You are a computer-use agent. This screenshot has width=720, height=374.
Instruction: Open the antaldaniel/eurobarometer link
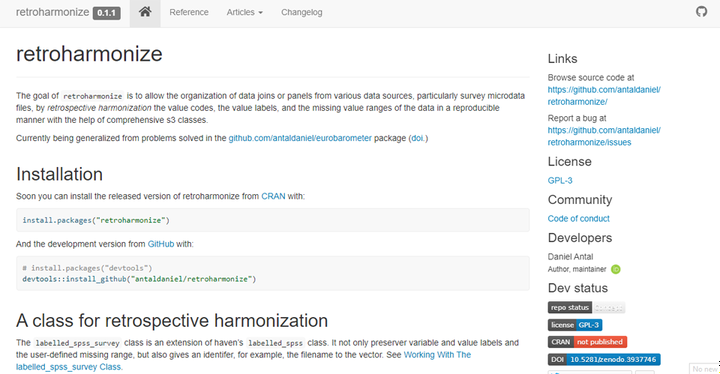[x=300, y=138]
